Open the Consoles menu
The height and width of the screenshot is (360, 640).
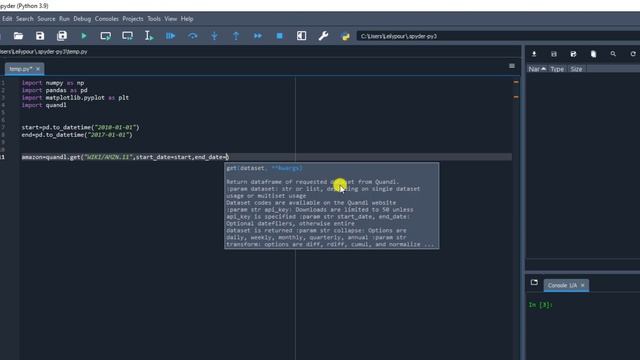coord(107,19)
